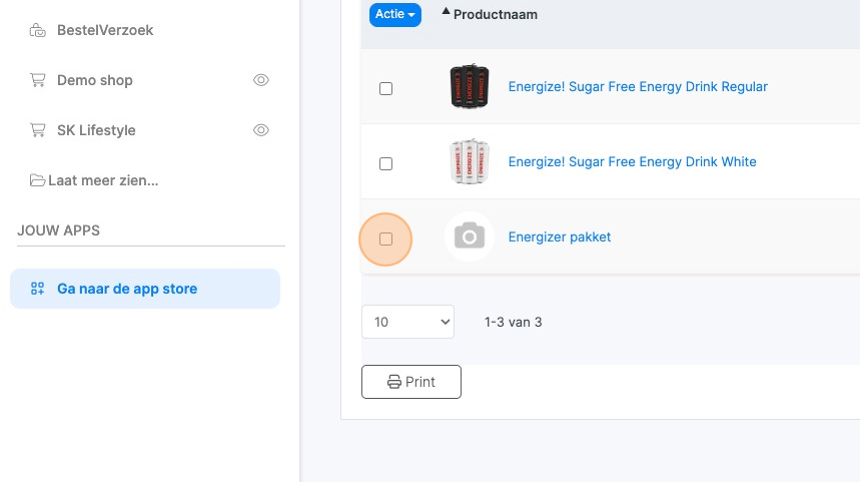Image resolution: width=860 pixels, height=482 pixels.
Task: Click the Energizer pakket camera placeholder image
Action: 469,237
